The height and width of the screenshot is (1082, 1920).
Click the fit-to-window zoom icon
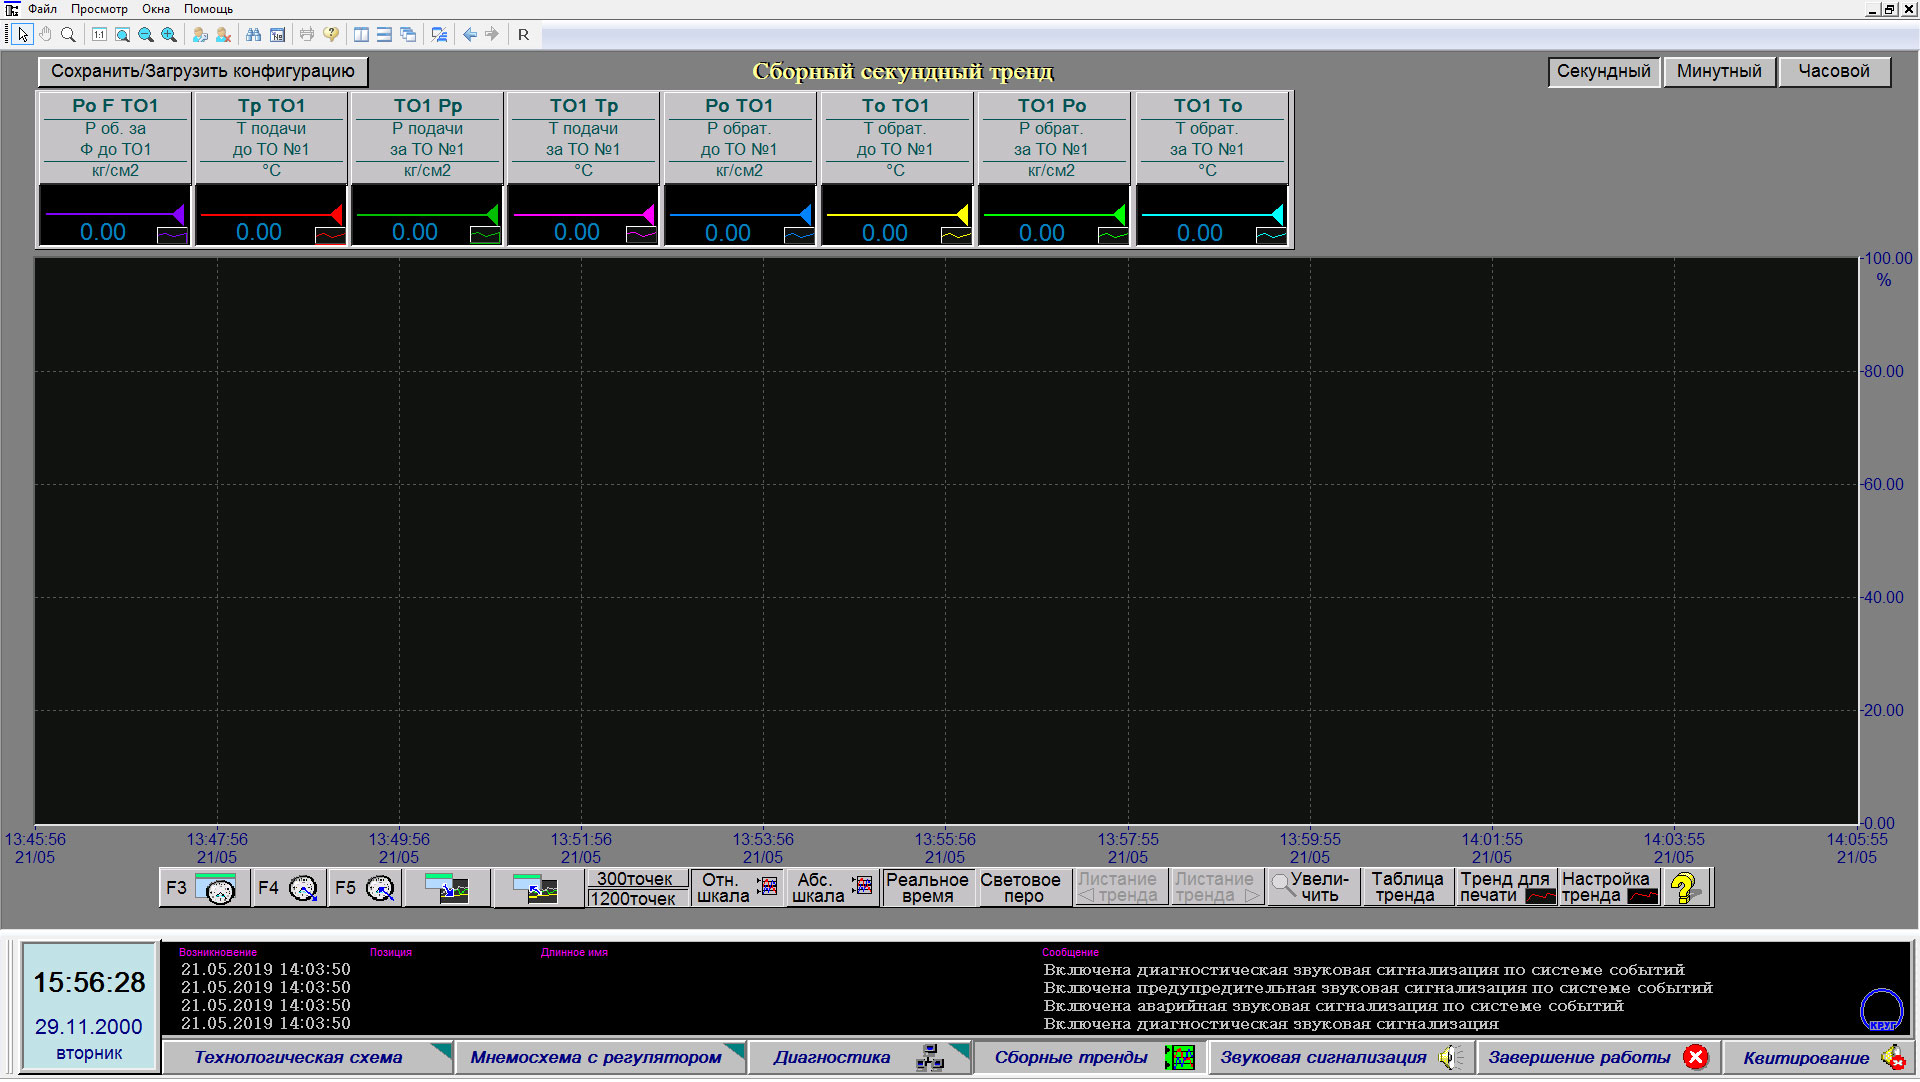[x=122, y=34]
